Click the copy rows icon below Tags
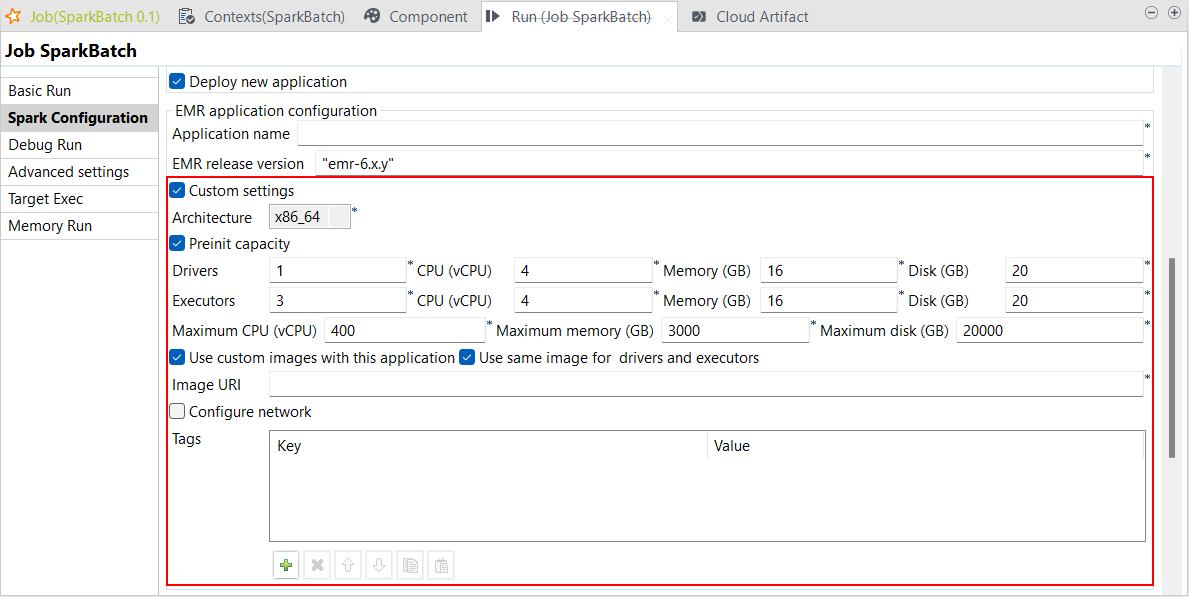The height and width of the screenshot is (597, 1189). coord(410,566)
